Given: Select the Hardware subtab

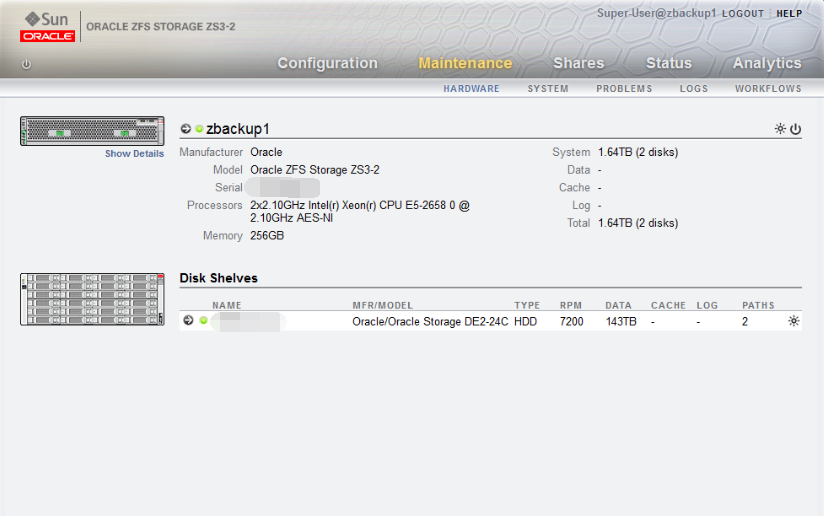Looking at the screenshot, I should (x=471, y=89).
